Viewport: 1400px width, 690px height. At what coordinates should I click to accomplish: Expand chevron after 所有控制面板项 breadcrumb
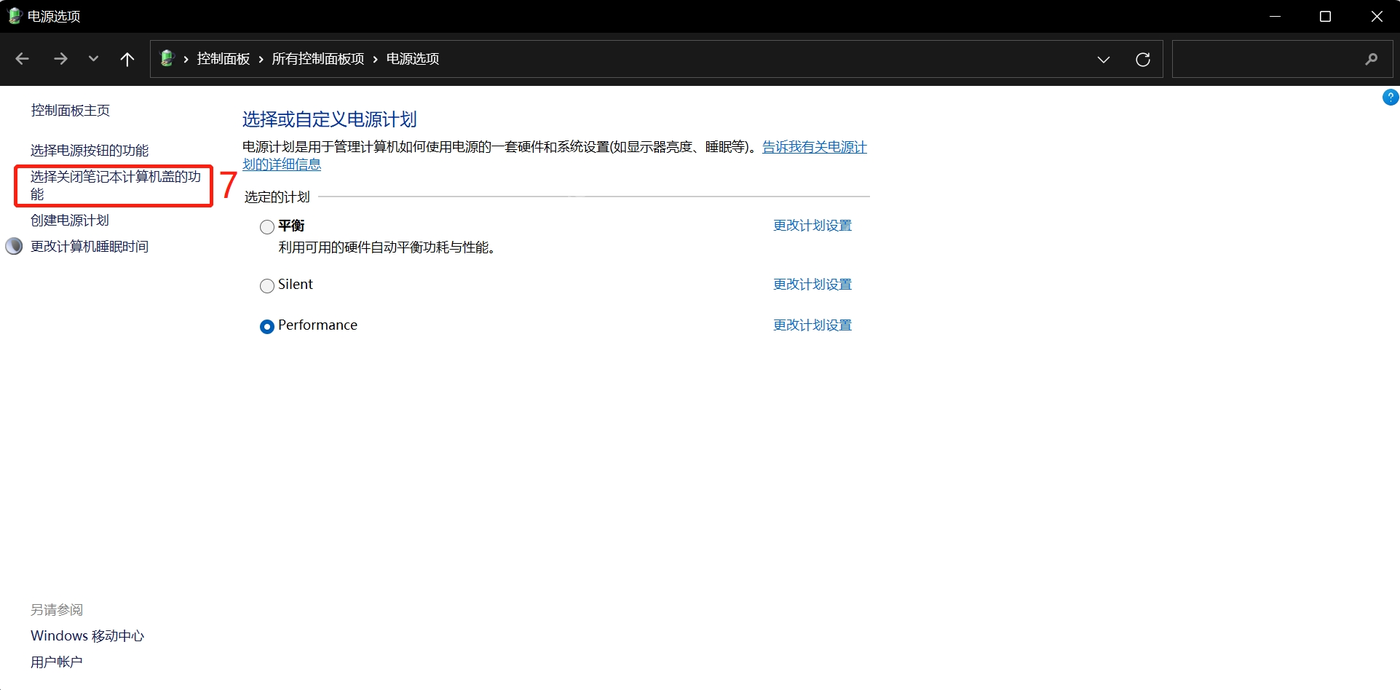(376, 59)
